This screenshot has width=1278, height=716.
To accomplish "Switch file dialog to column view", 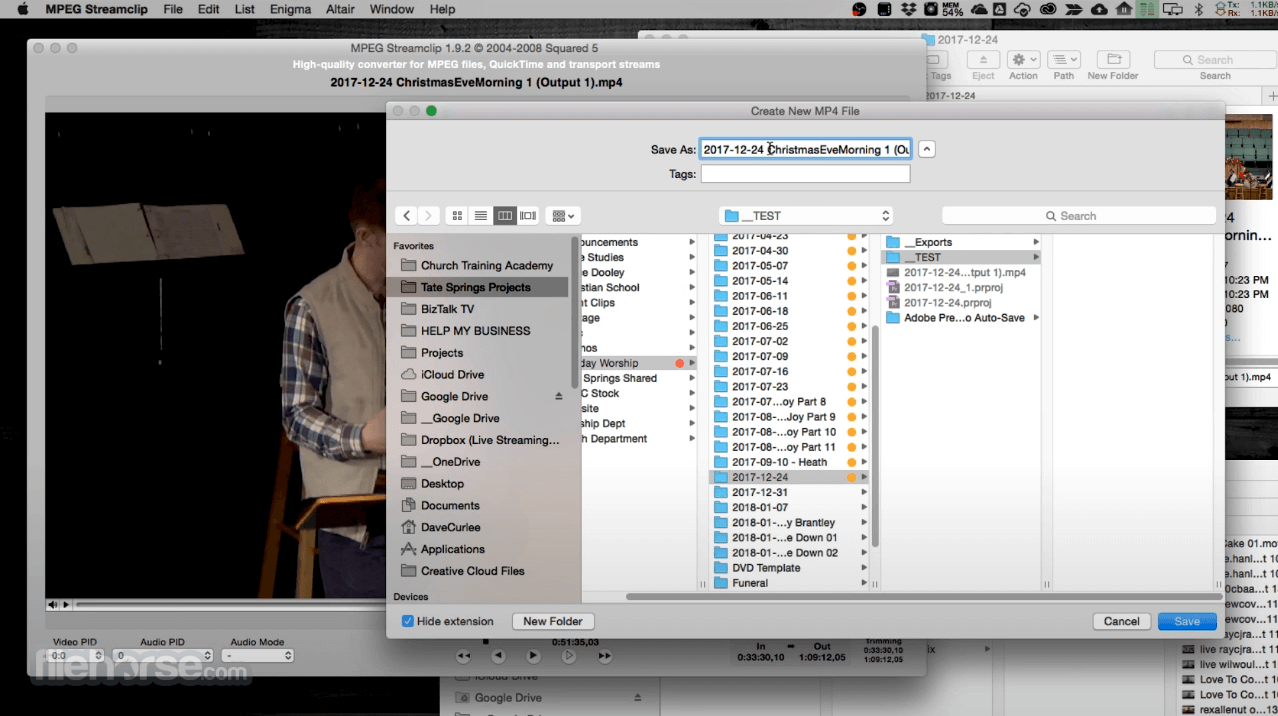I will click(x=505, y=216).
